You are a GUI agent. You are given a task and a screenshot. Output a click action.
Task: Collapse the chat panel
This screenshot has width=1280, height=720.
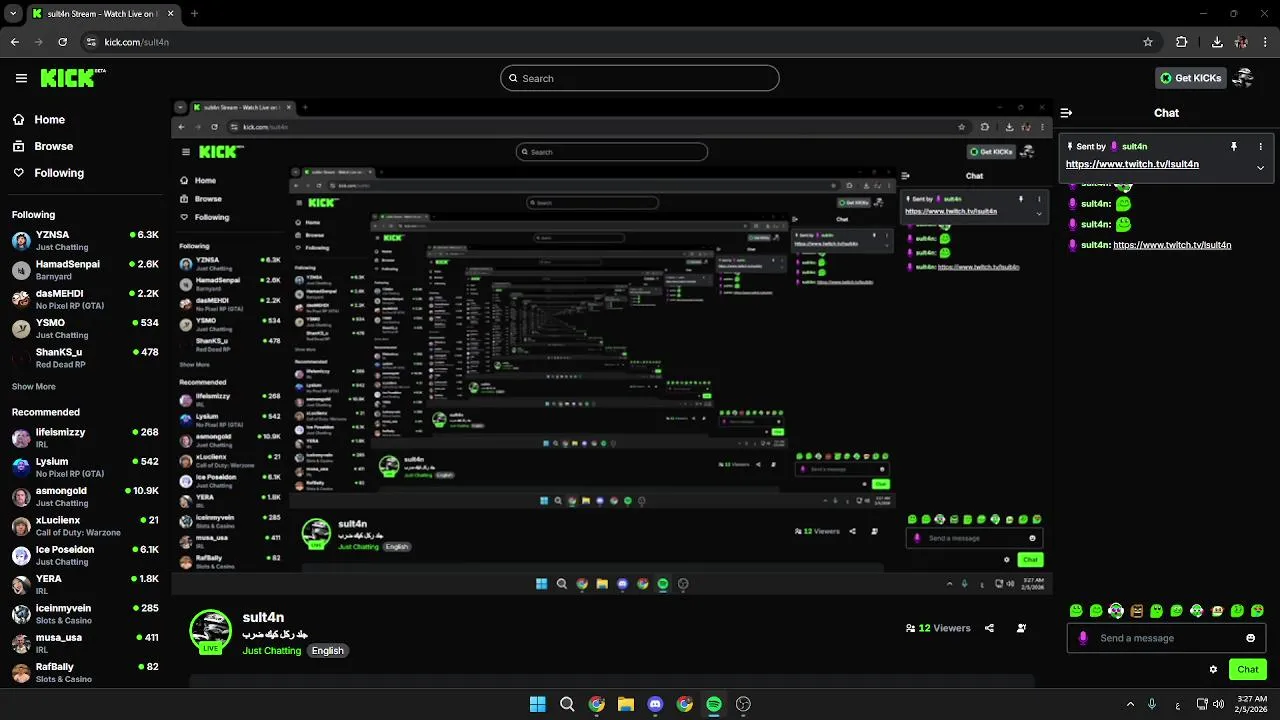[1066, 113]
